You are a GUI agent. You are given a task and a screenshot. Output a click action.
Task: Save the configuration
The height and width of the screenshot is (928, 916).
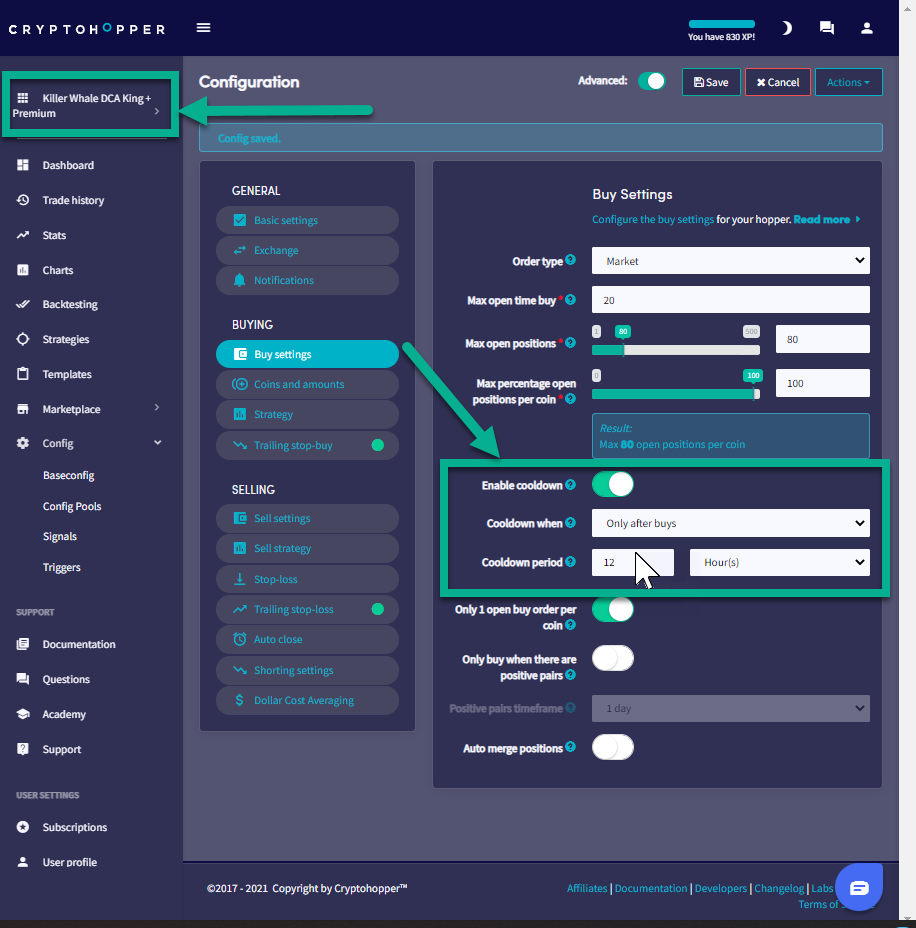point(711,82)
